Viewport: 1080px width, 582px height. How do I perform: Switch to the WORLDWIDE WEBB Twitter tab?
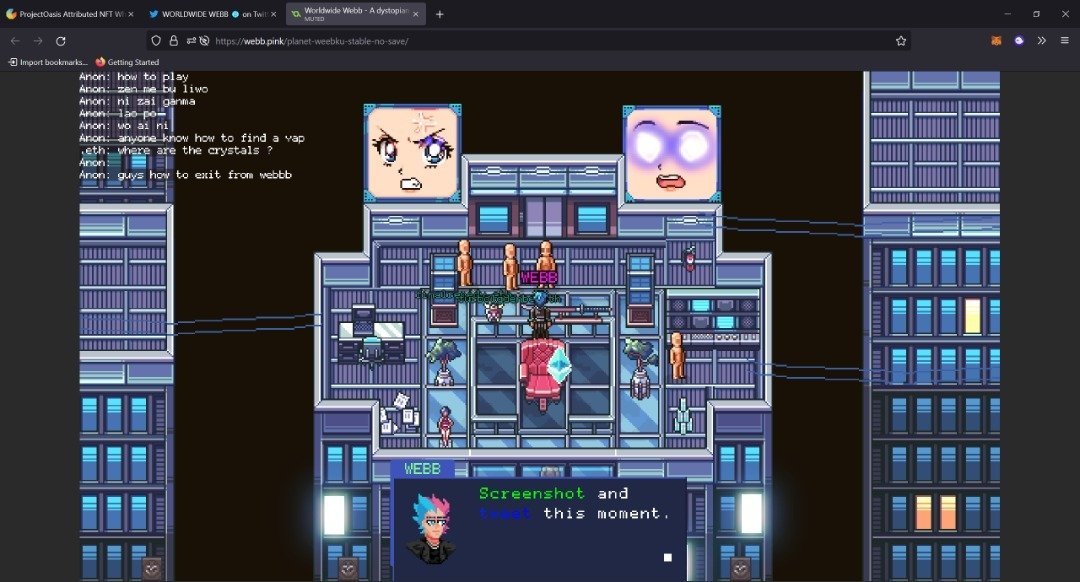point(212,14)
